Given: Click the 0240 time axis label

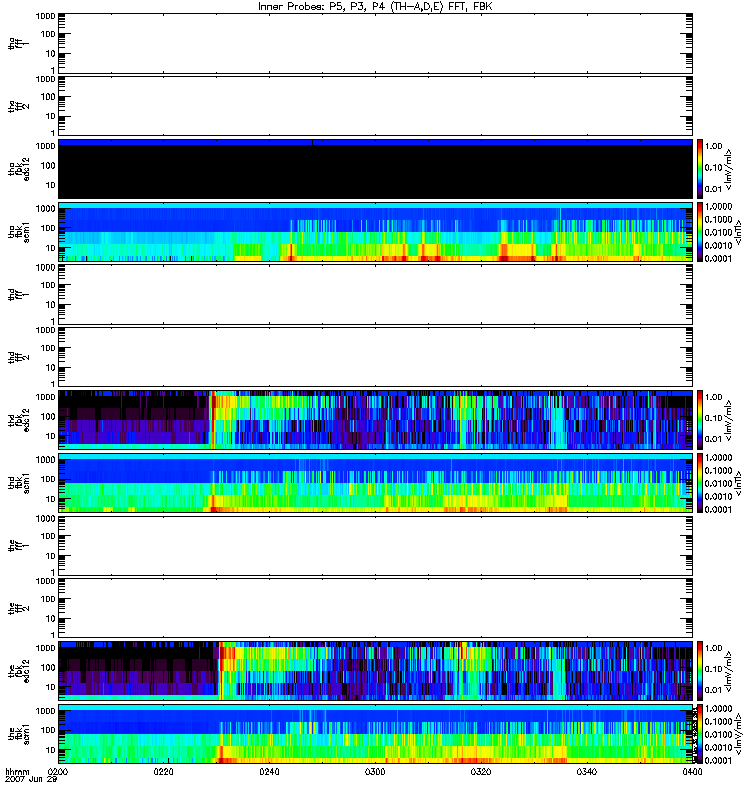Looking at the screenshot, I should point(269,771).
